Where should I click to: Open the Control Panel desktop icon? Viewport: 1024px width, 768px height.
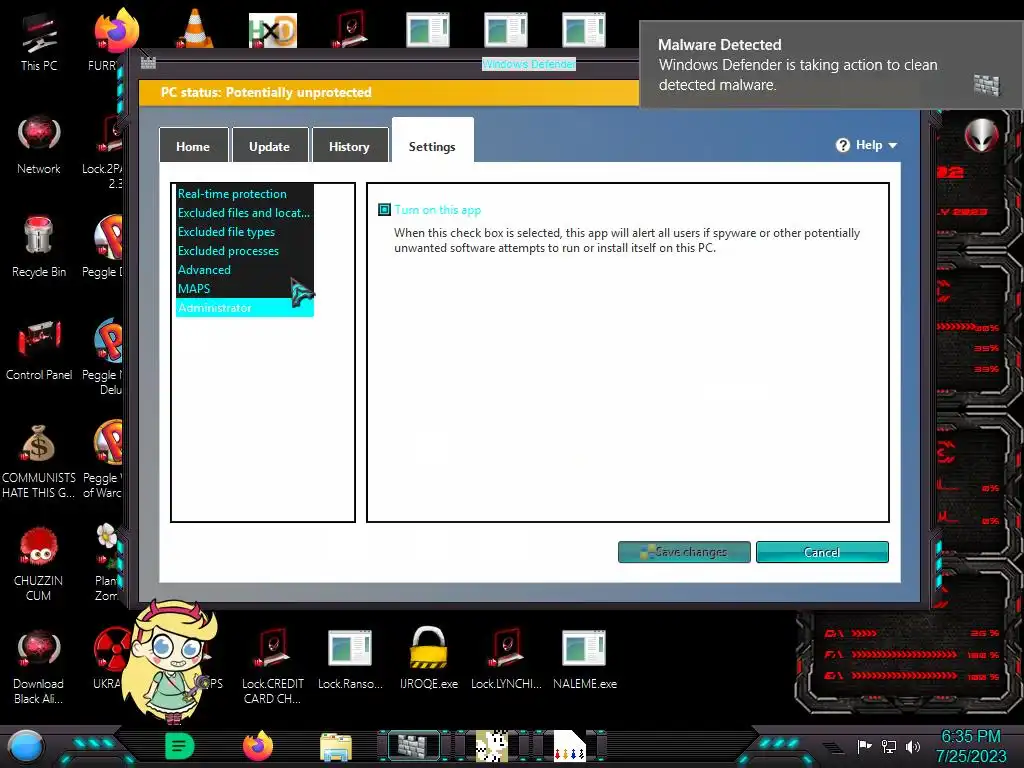[39, 350]
